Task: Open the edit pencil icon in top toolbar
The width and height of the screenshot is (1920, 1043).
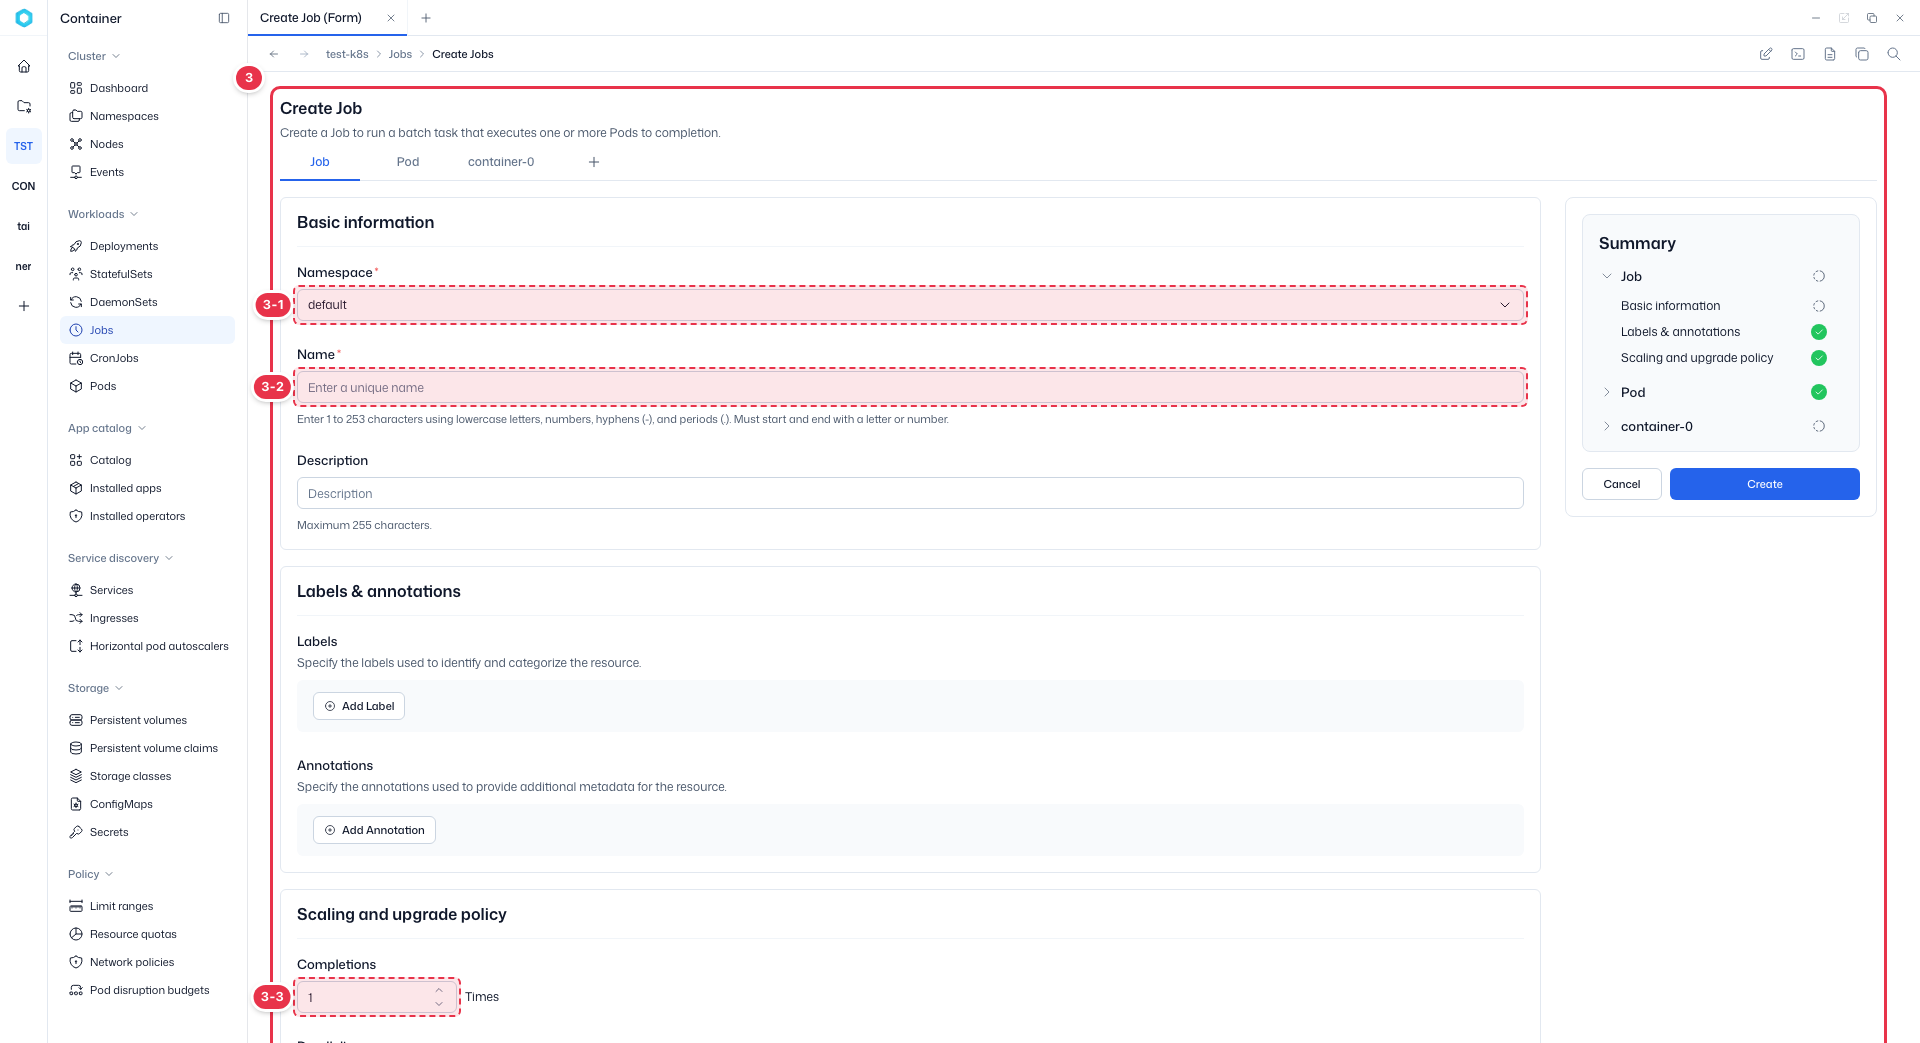Action: [1766, 54]
